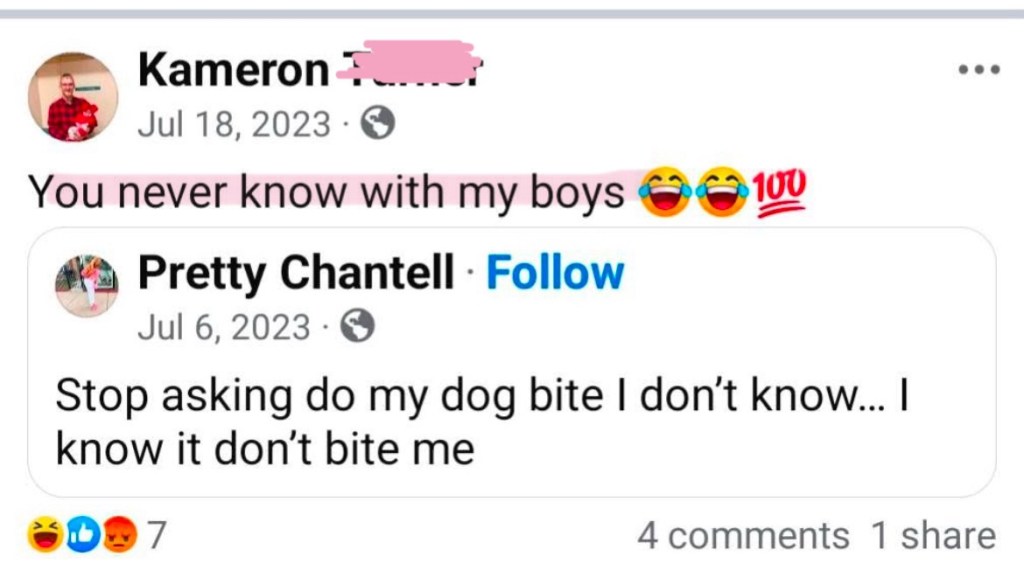
Task: Click the public globe icon beside Jul 18
Action: pos(377,124)
